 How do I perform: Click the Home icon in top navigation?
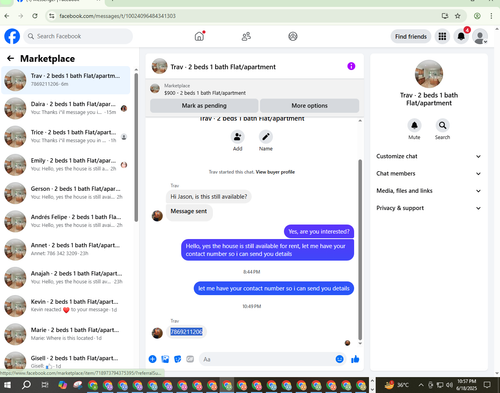199,36
